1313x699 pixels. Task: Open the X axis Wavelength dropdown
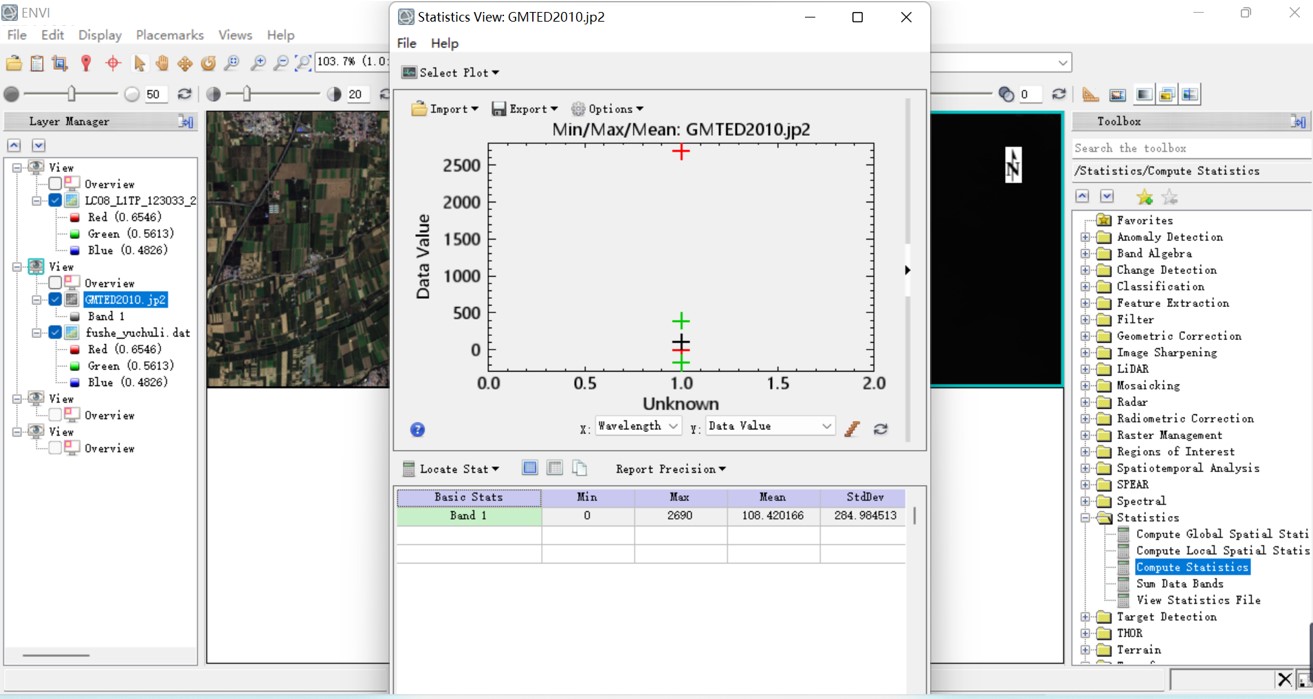click(638, 426)
